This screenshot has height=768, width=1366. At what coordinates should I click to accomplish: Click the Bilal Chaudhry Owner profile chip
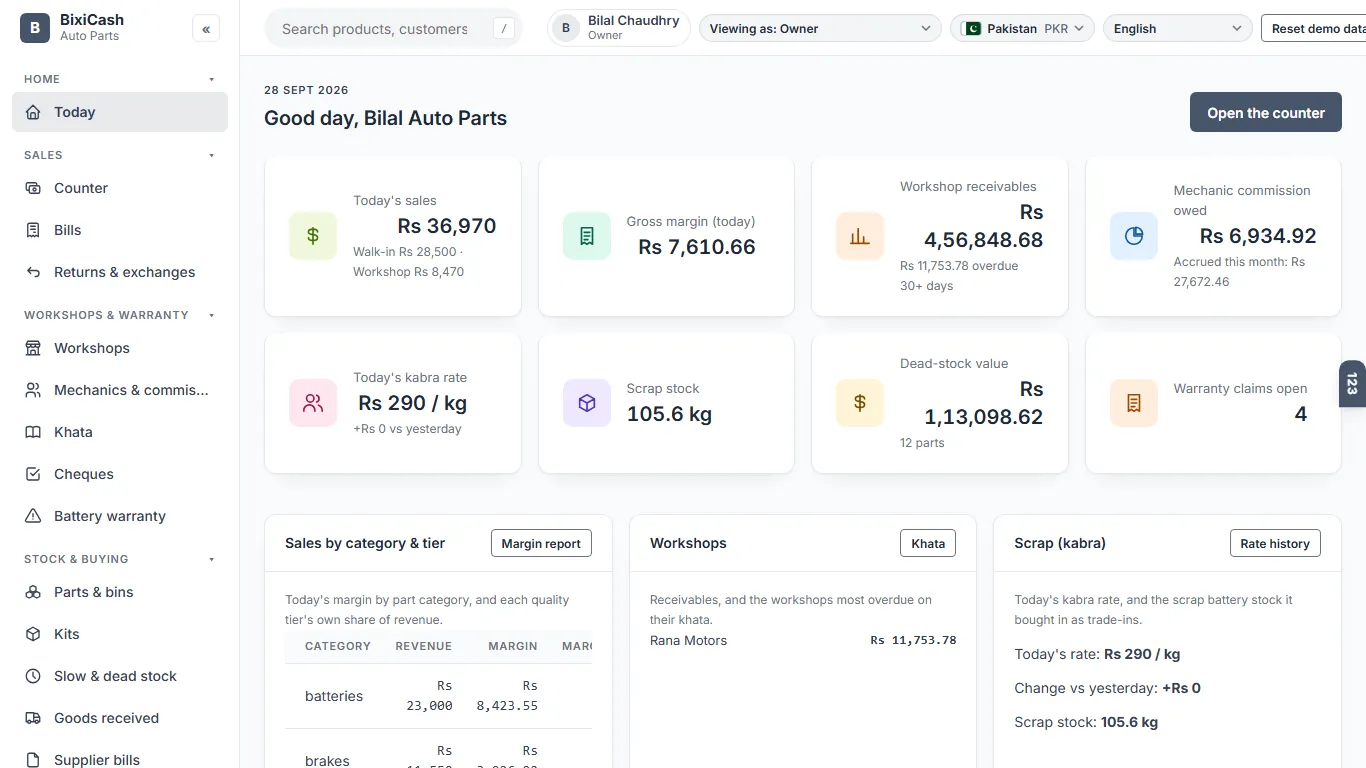(x=619, y=28)
